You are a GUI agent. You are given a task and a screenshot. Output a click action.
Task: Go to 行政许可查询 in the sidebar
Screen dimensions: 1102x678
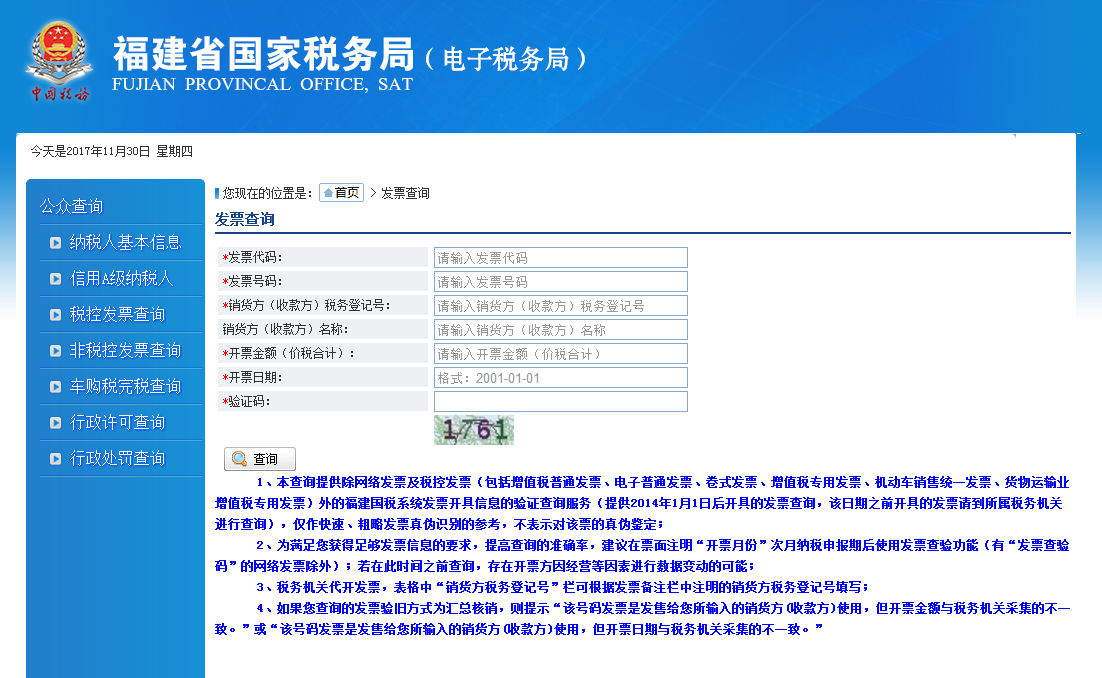coord(117,422)
